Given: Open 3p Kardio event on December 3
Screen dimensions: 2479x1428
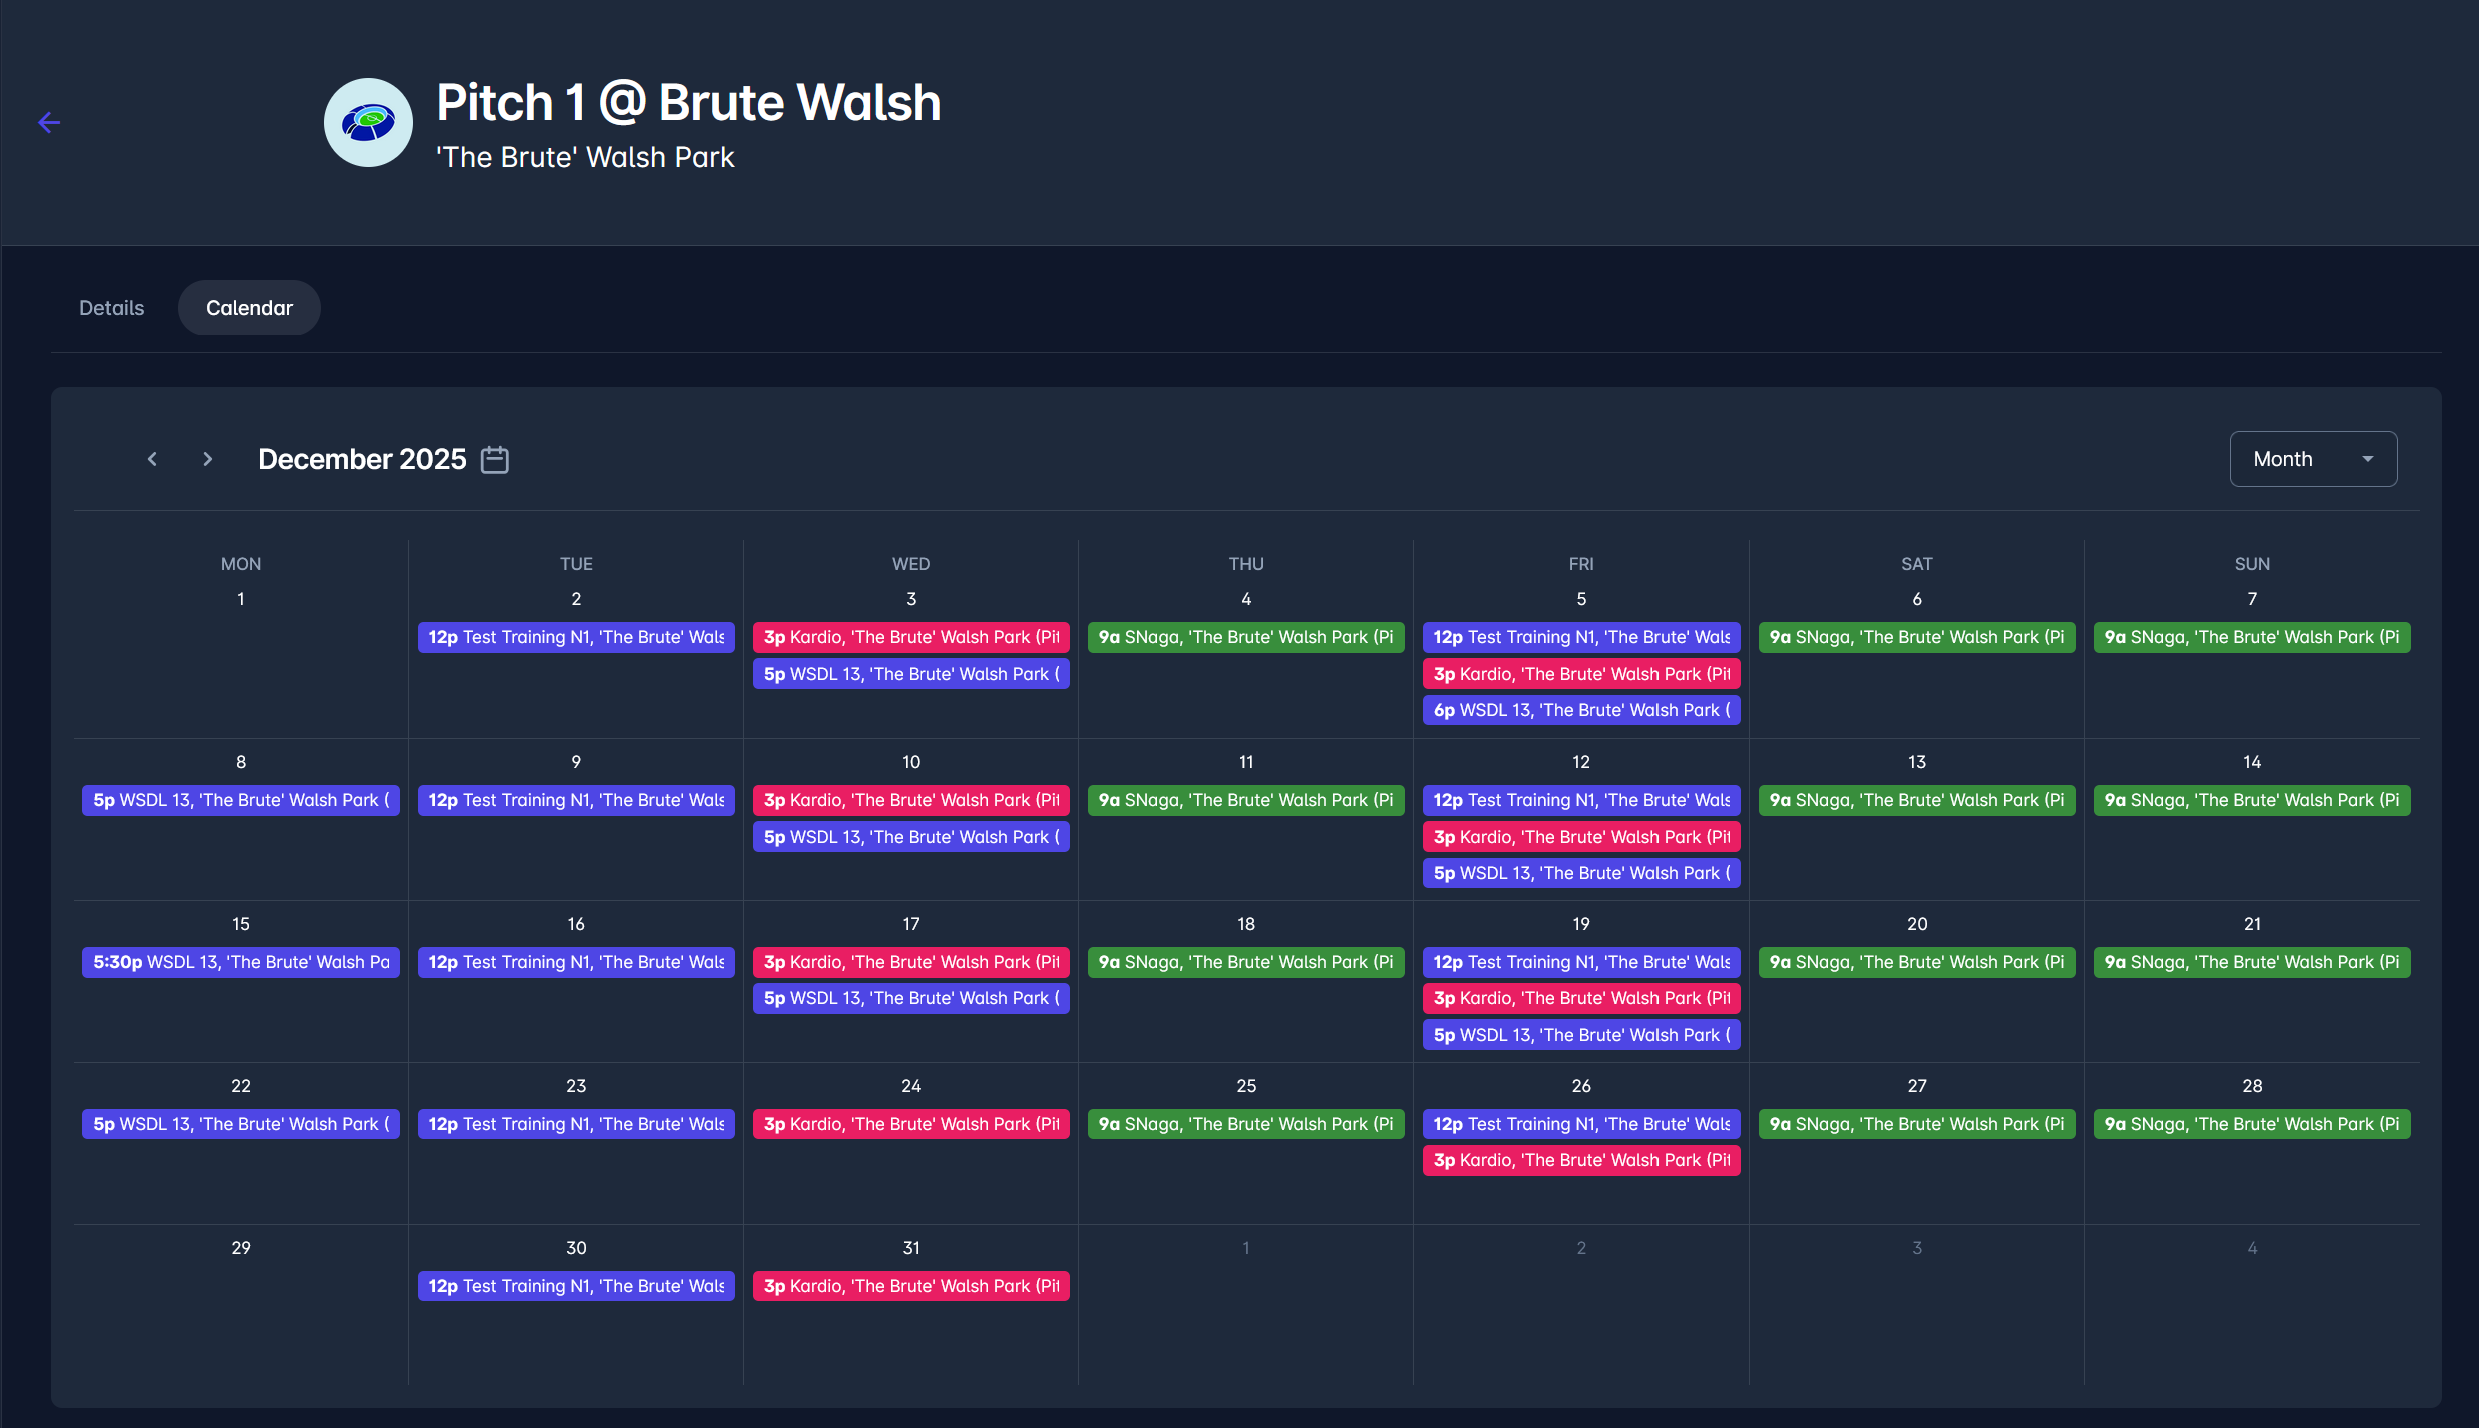Looking at the screenshot, I should [x=911, y=637].
